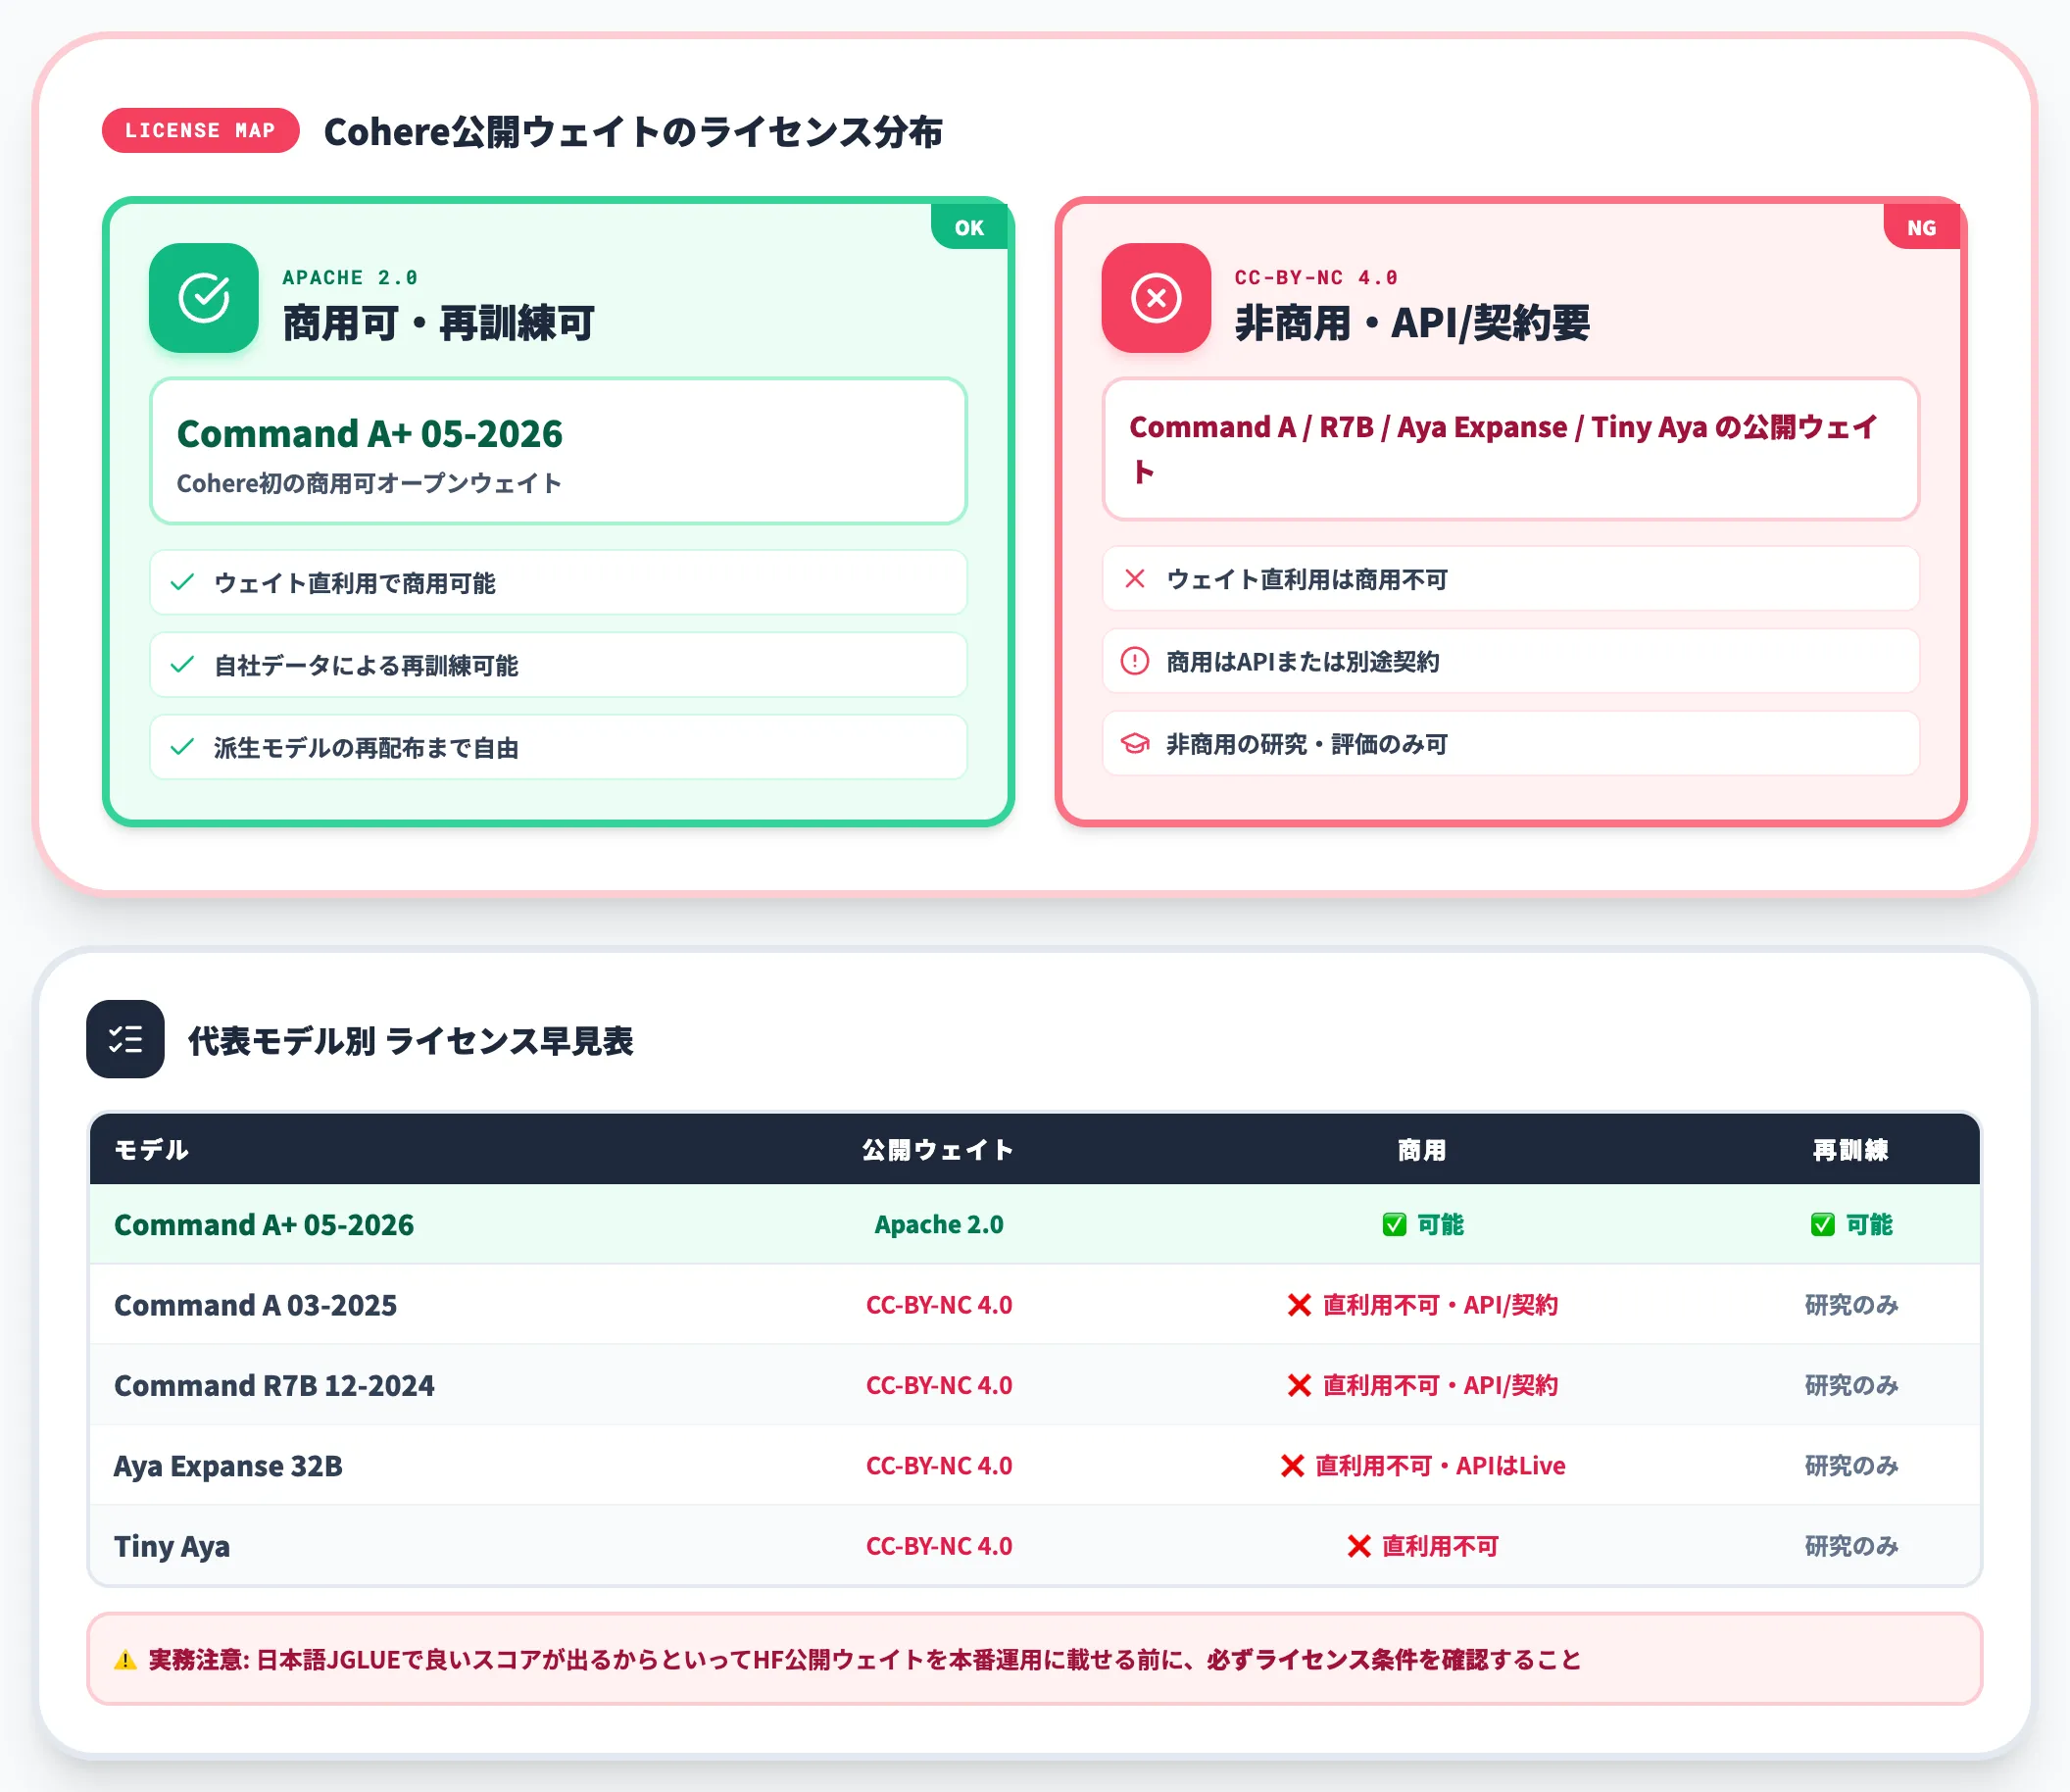2070x1792 pixels.
Task: Click CC-BY-NC 4.0 cell in Command A row
Action: [939, 1305]
